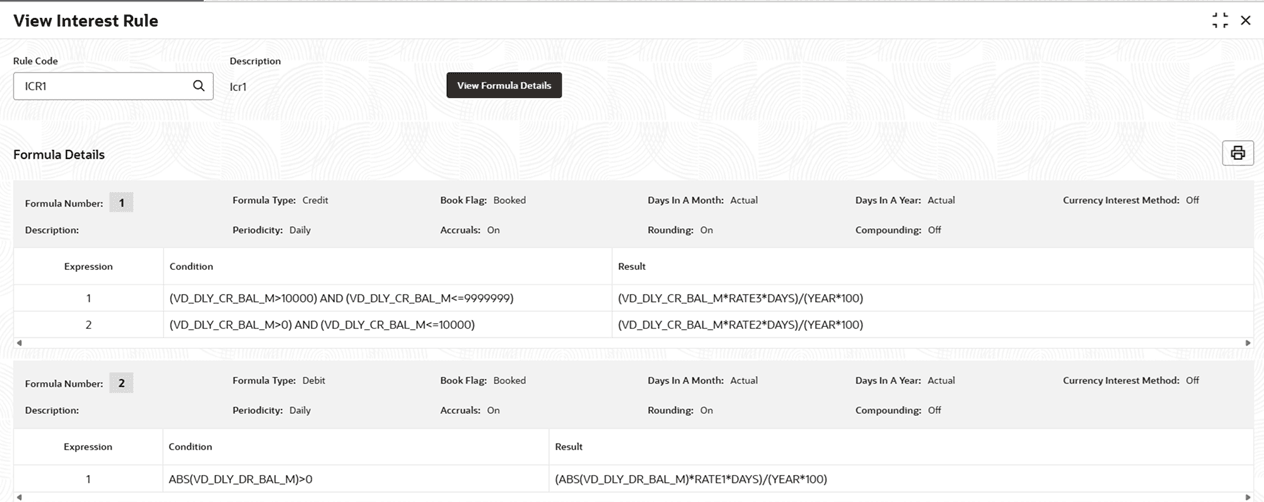This screenshot has height=502, width=1264.
Task: Click the print icon beside Formula Details
Action: pyautogui.click(x=1238, y=153)
